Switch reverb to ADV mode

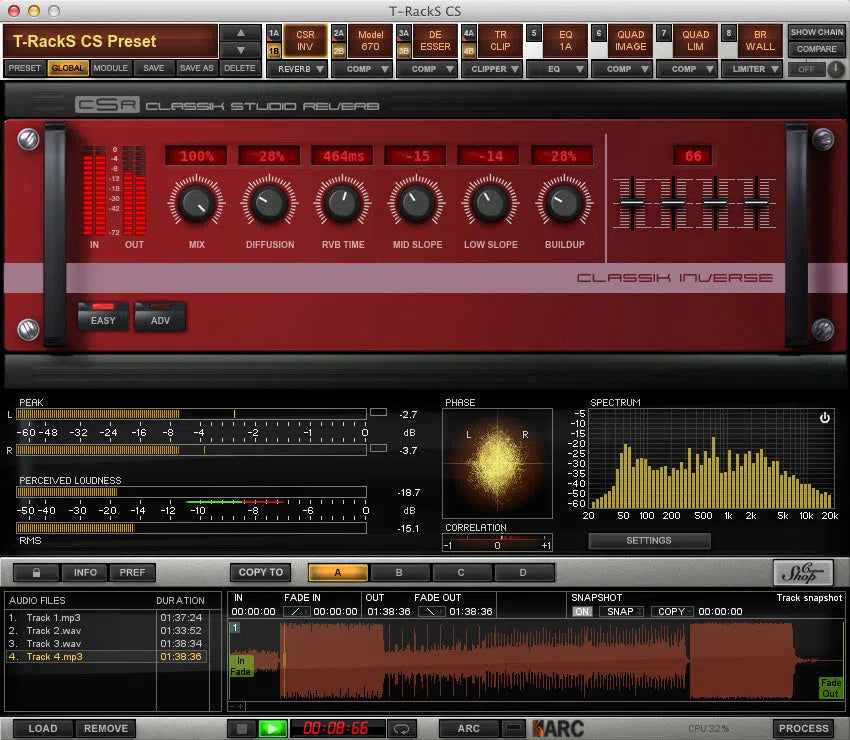(x=160, y=320)
